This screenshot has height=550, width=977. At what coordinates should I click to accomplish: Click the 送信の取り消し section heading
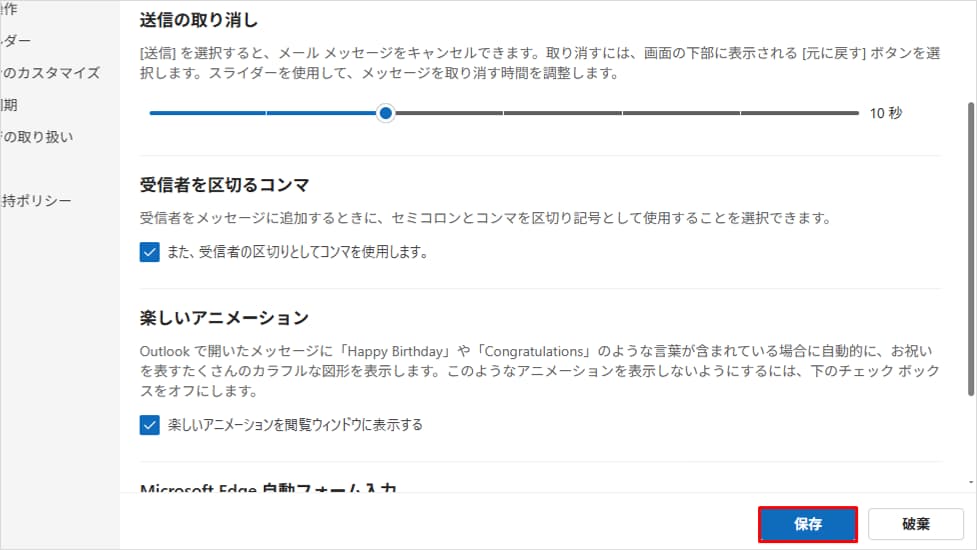(199, 21)
